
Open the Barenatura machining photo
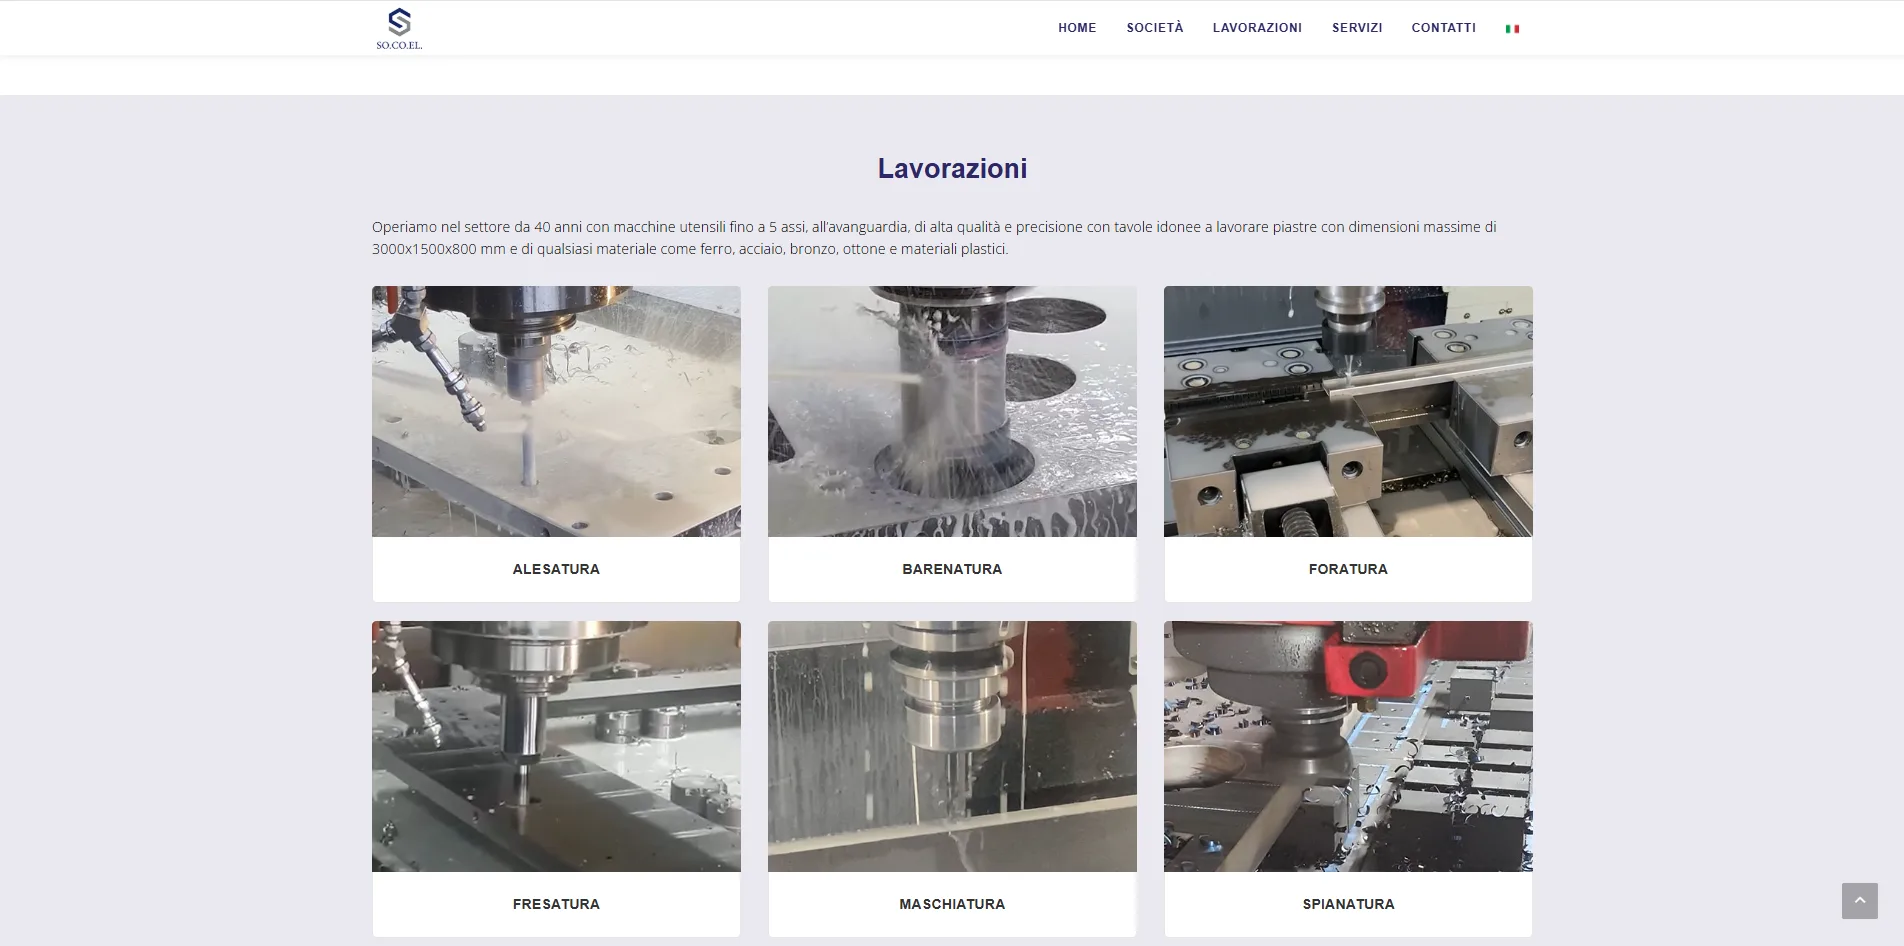click(x=952, y=412)
